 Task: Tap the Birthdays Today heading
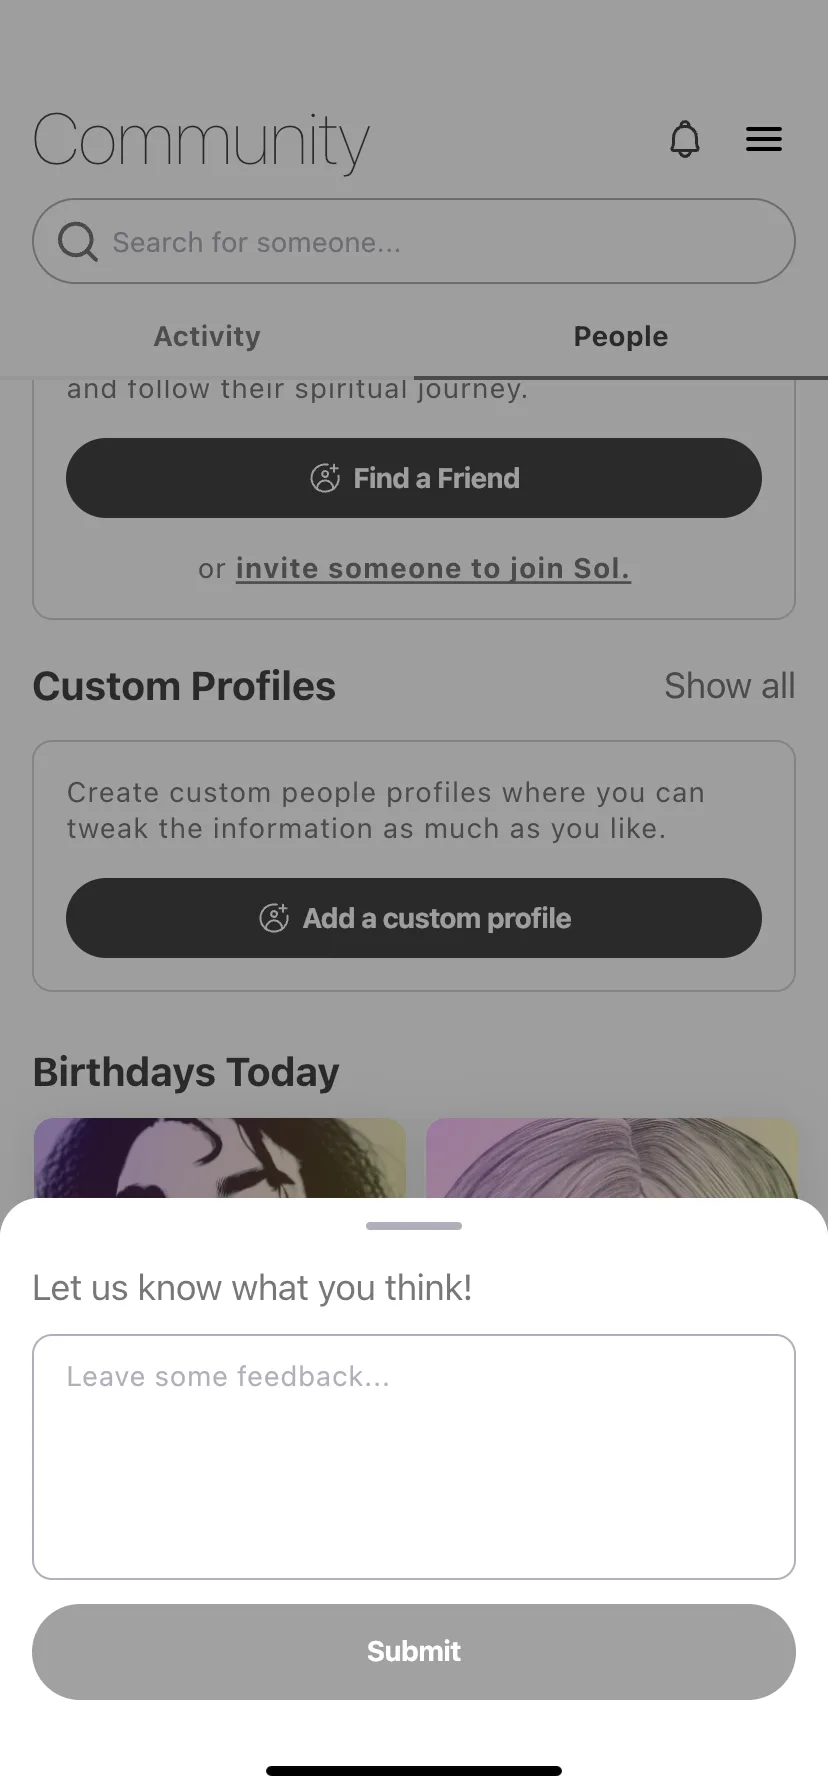tap(186, 1072)
